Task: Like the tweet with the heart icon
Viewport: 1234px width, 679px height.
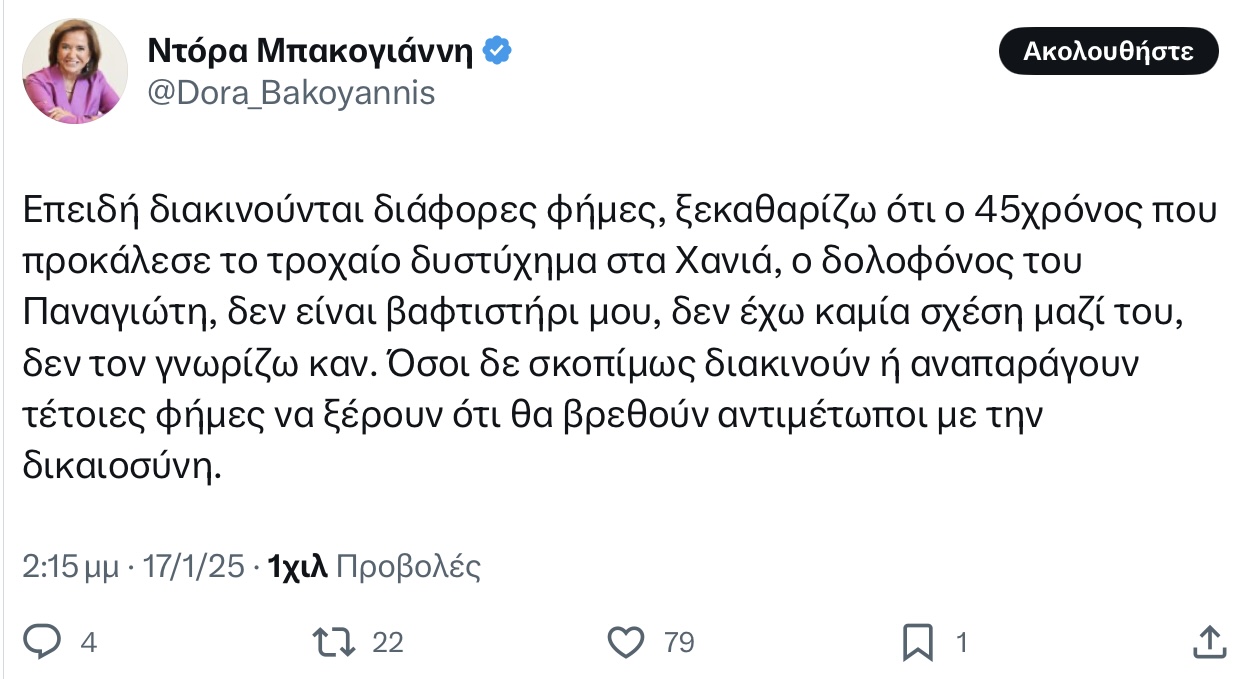Action: click(626, 641)
